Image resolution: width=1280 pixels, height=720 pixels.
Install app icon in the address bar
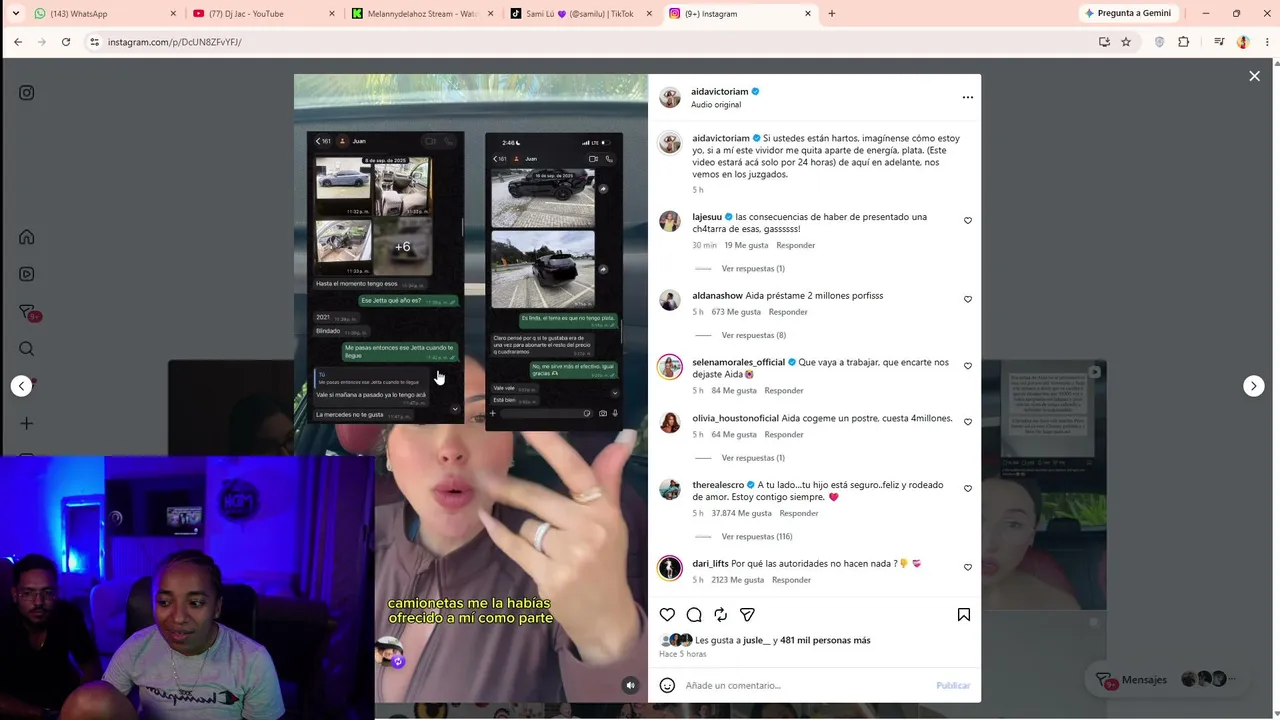tap(1104, 42)
